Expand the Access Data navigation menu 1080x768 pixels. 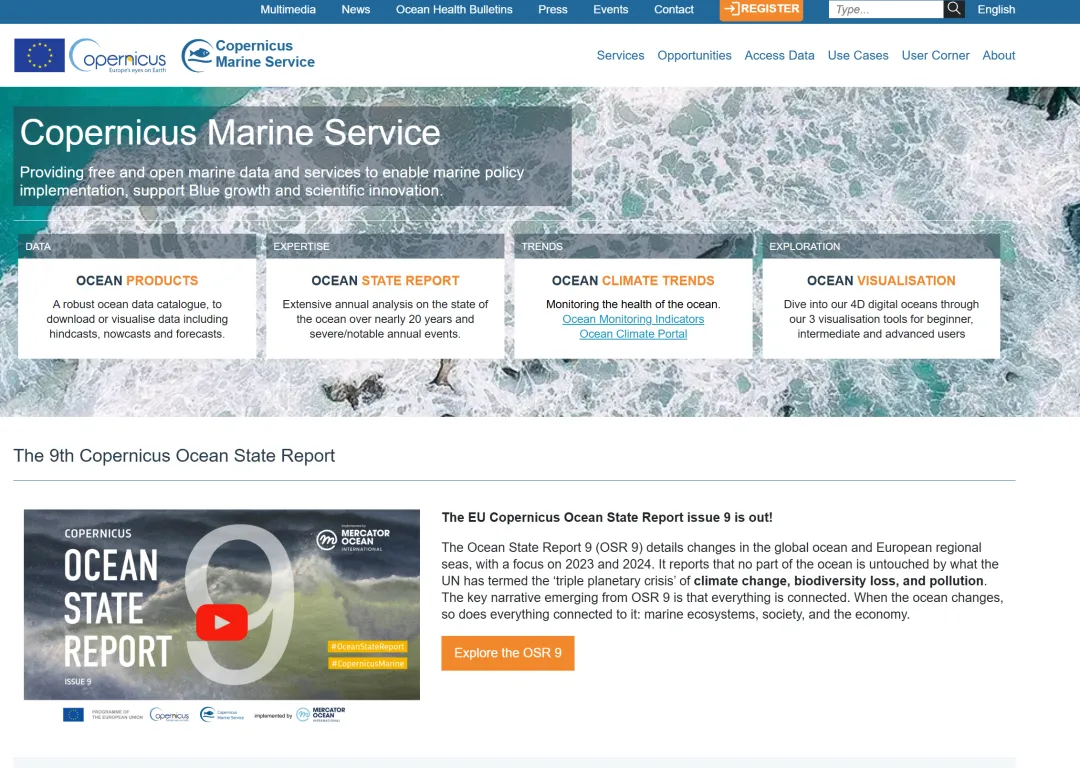coord(779,55)
